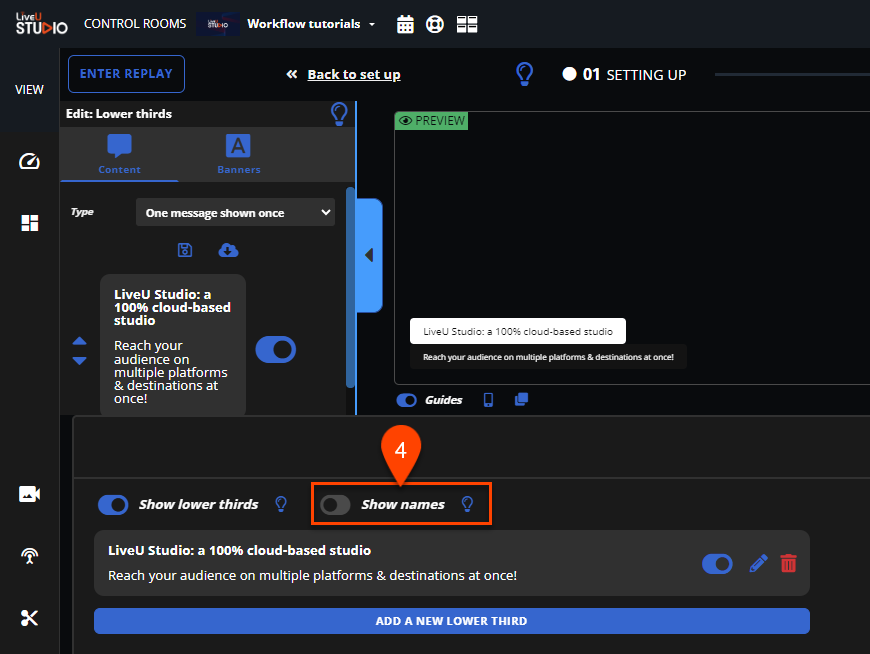The height and width of the screenshot is (654, 870).
Task: Click the VIEW sidebar item
Action: (29, 90)
